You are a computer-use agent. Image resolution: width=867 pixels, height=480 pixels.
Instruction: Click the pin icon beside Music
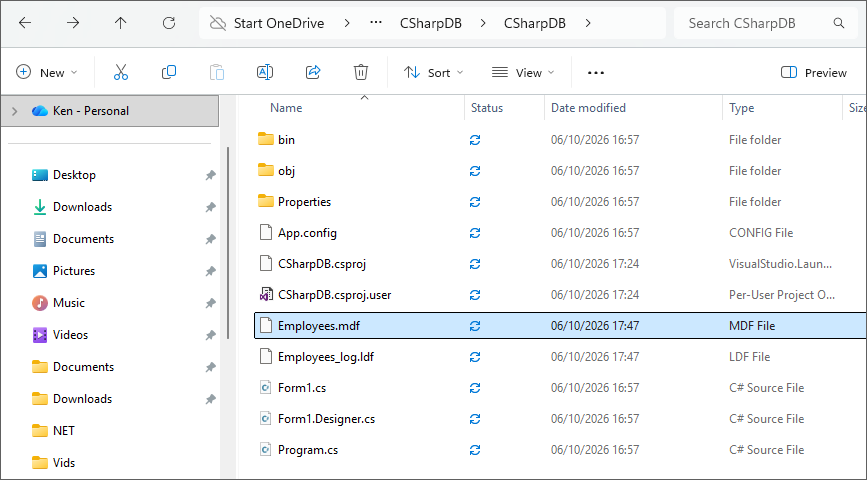pyautogui.click(x=210, y=303)
